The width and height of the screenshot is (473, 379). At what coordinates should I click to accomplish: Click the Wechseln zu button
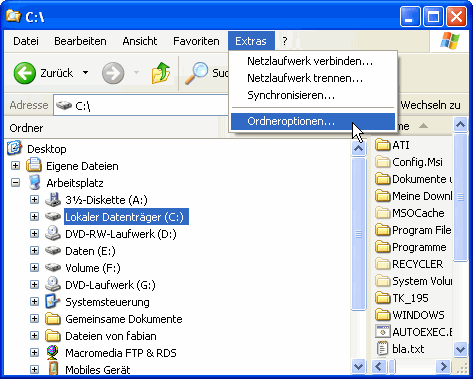[x=430, y=105]
